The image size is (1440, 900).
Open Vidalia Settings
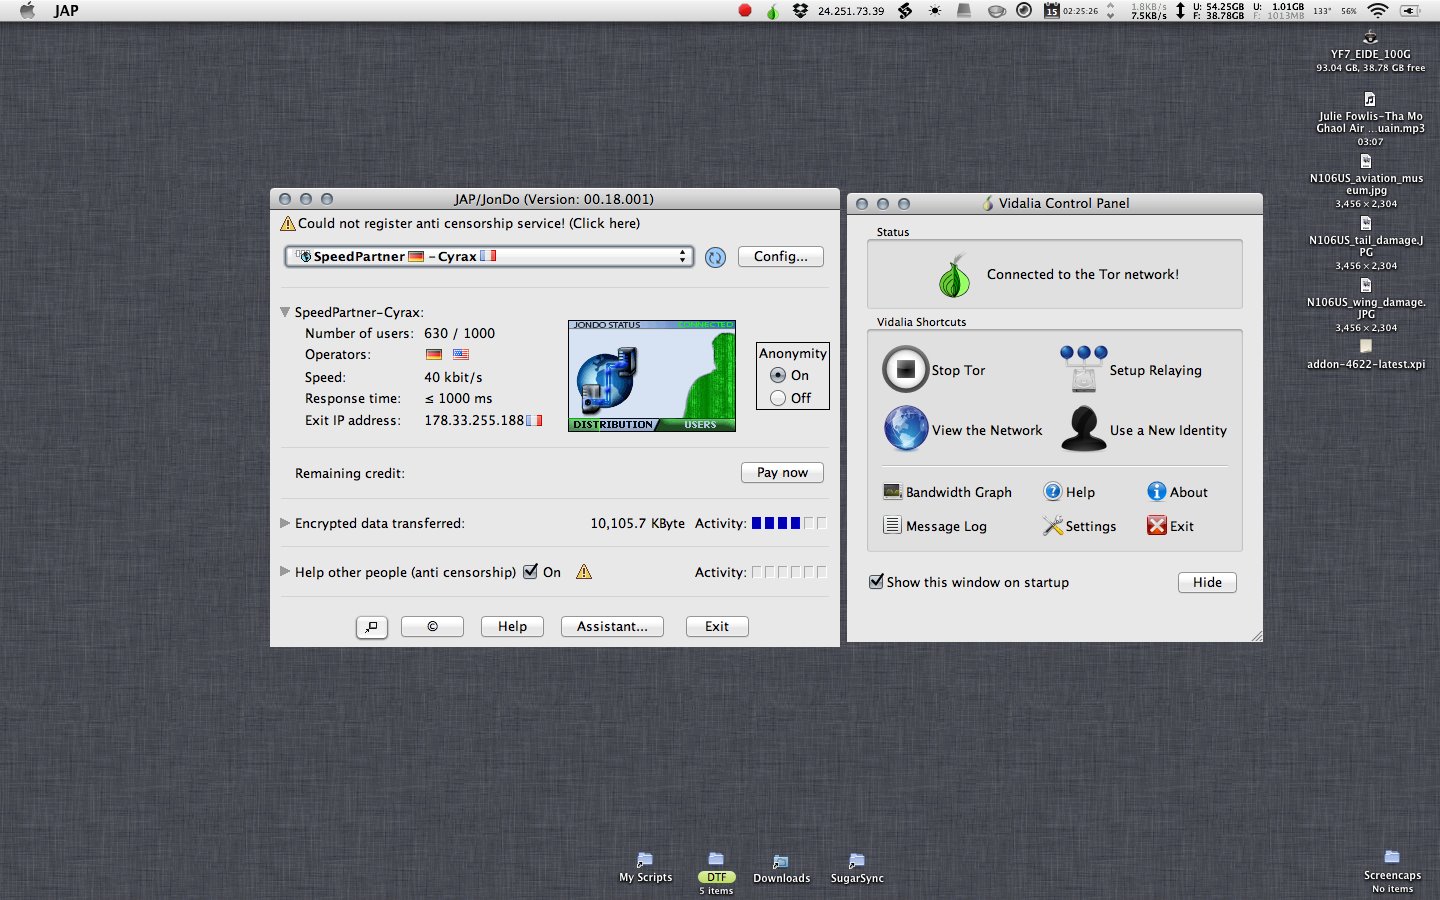point(1079,526)
